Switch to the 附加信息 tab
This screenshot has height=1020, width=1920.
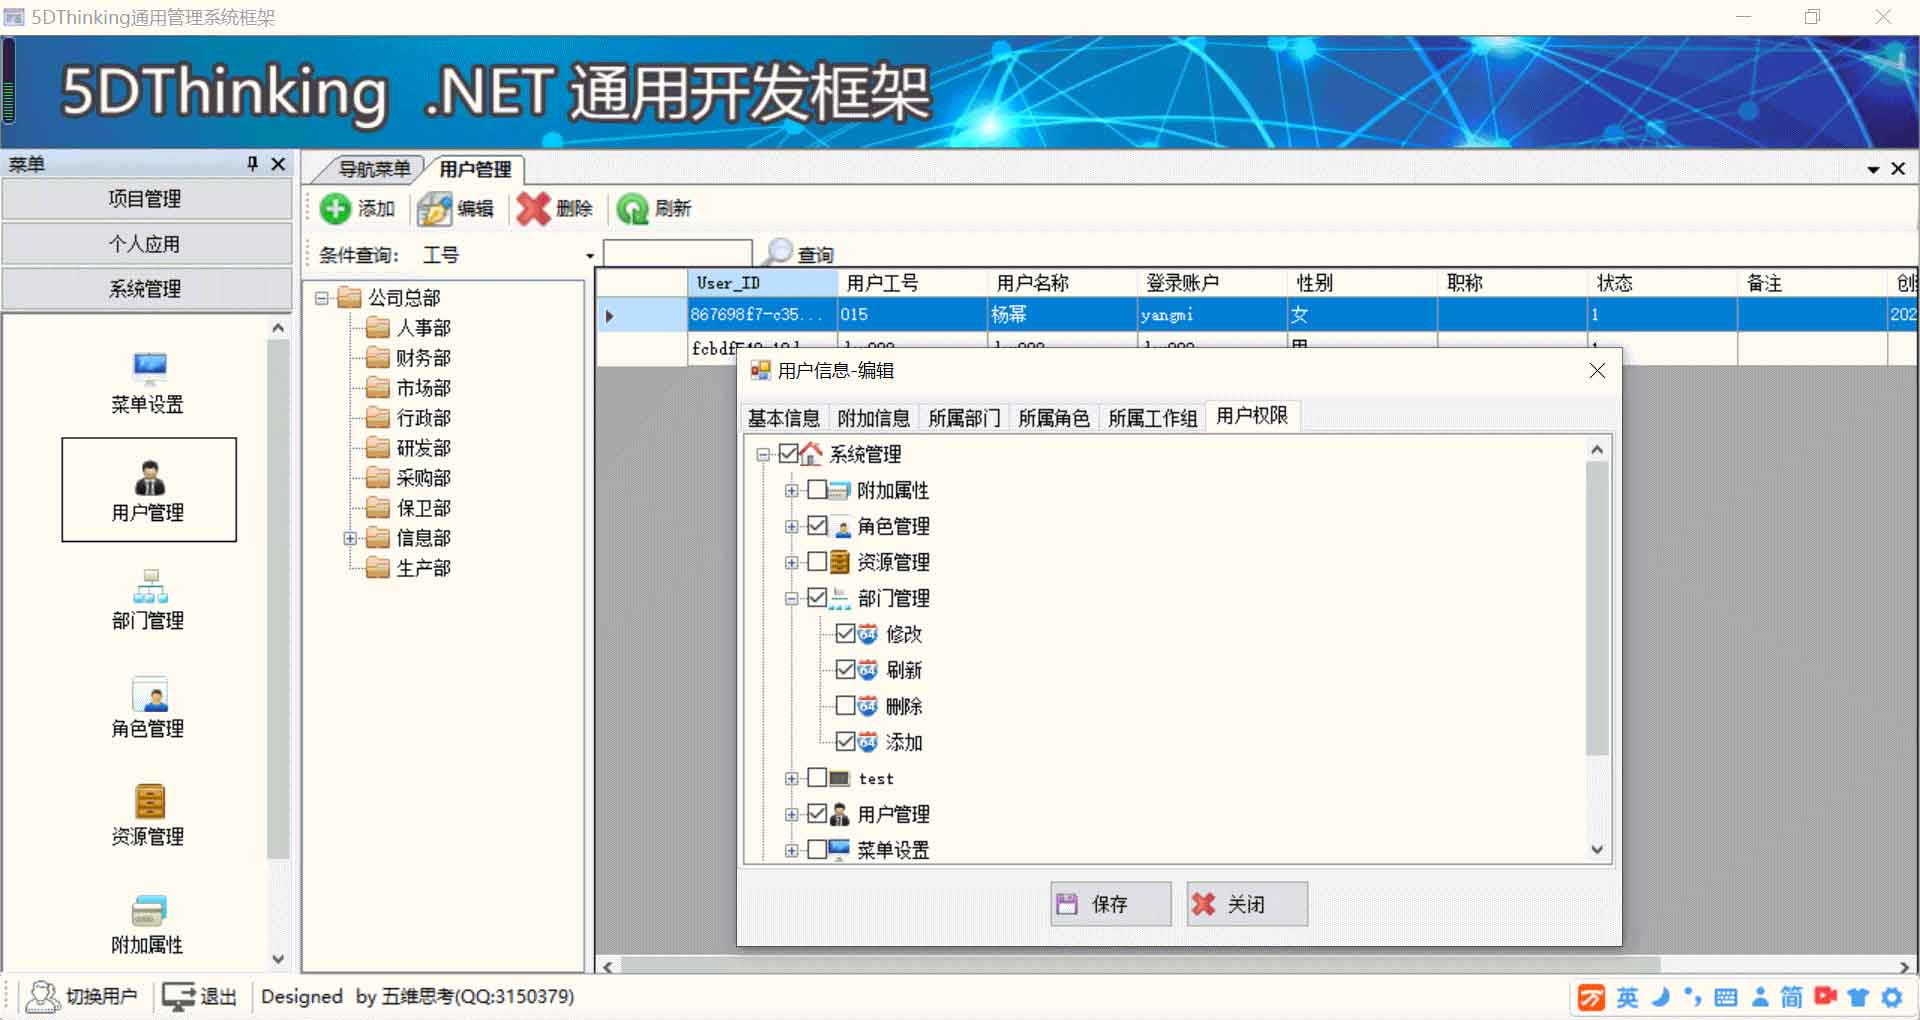pyautogui.click(x=874, y=418)
